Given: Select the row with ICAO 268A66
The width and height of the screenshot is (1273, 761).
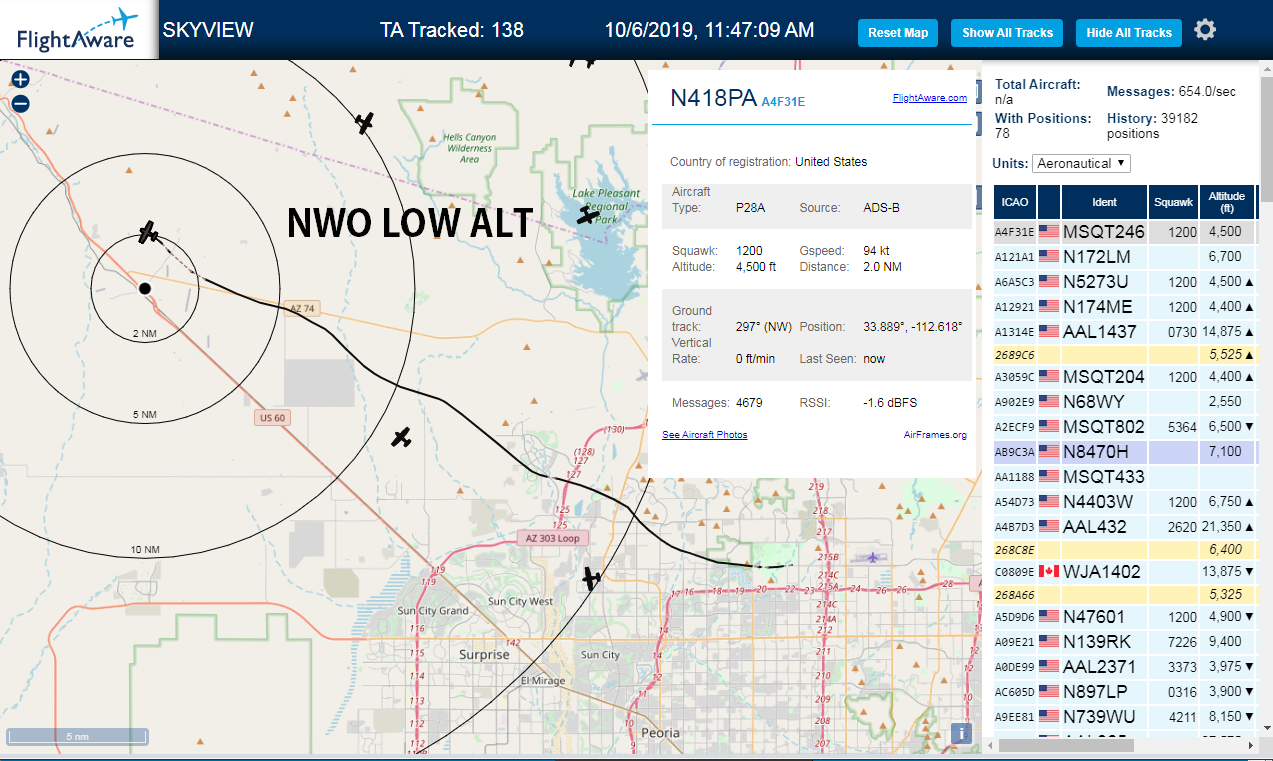Looking at the screenshot, I should (1125, 595).
